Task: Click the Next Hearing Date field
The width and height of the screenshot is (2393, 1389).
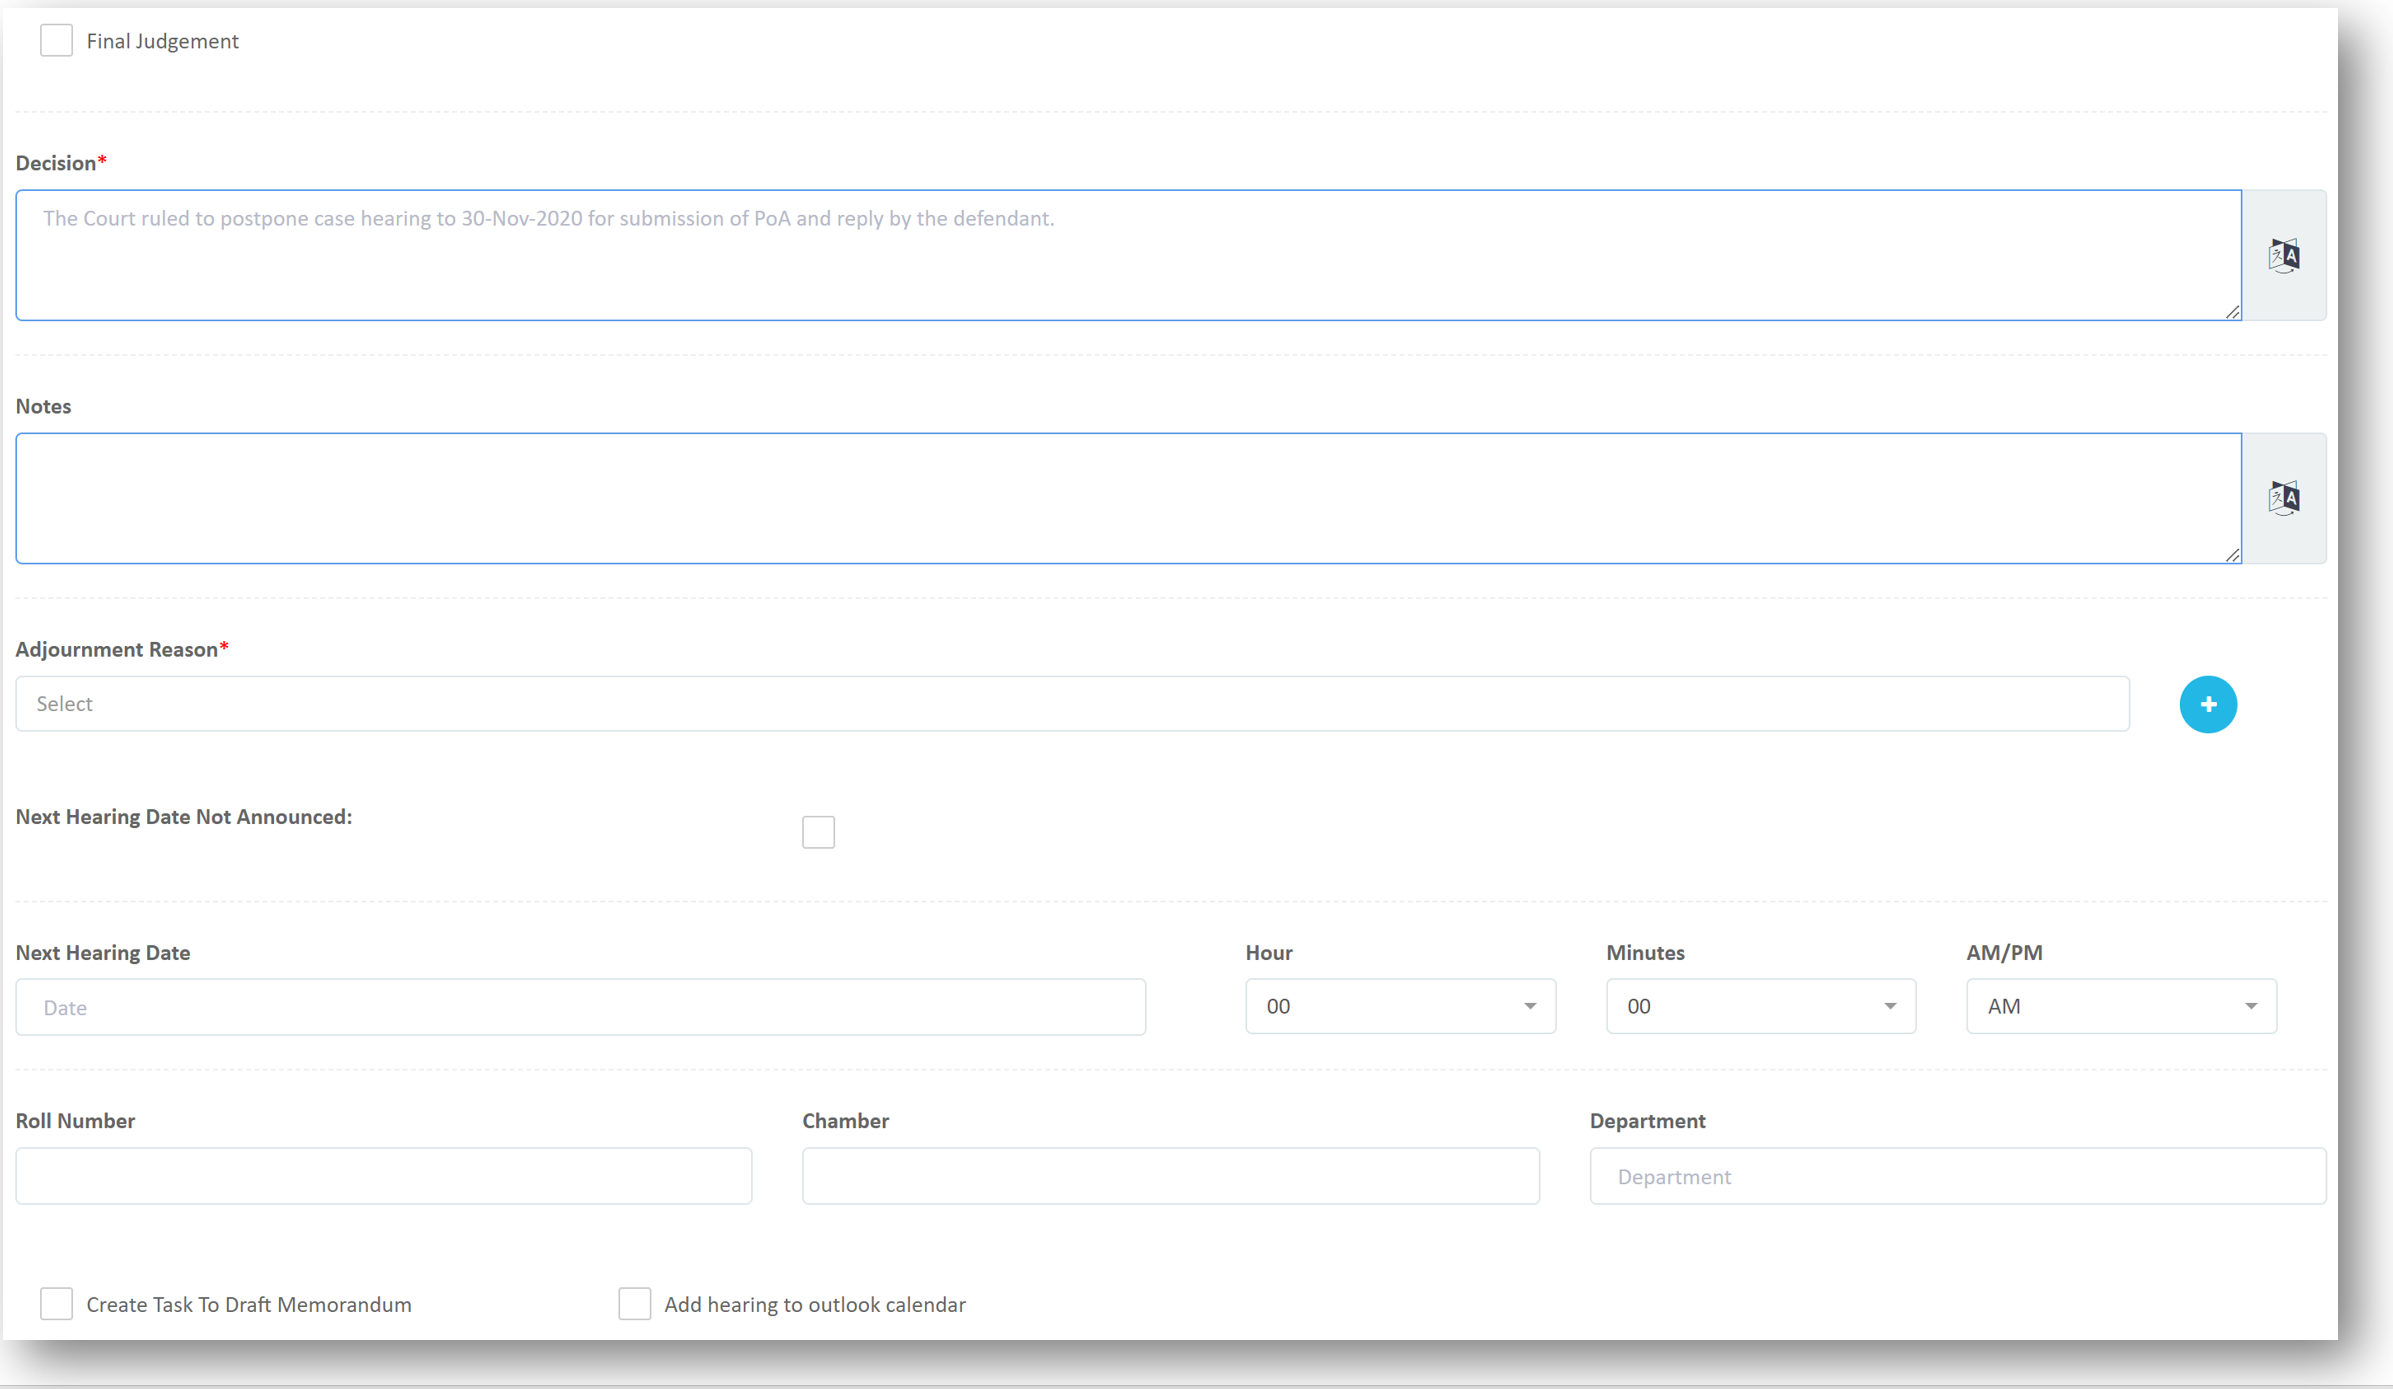Action: tap(580, 1007)
